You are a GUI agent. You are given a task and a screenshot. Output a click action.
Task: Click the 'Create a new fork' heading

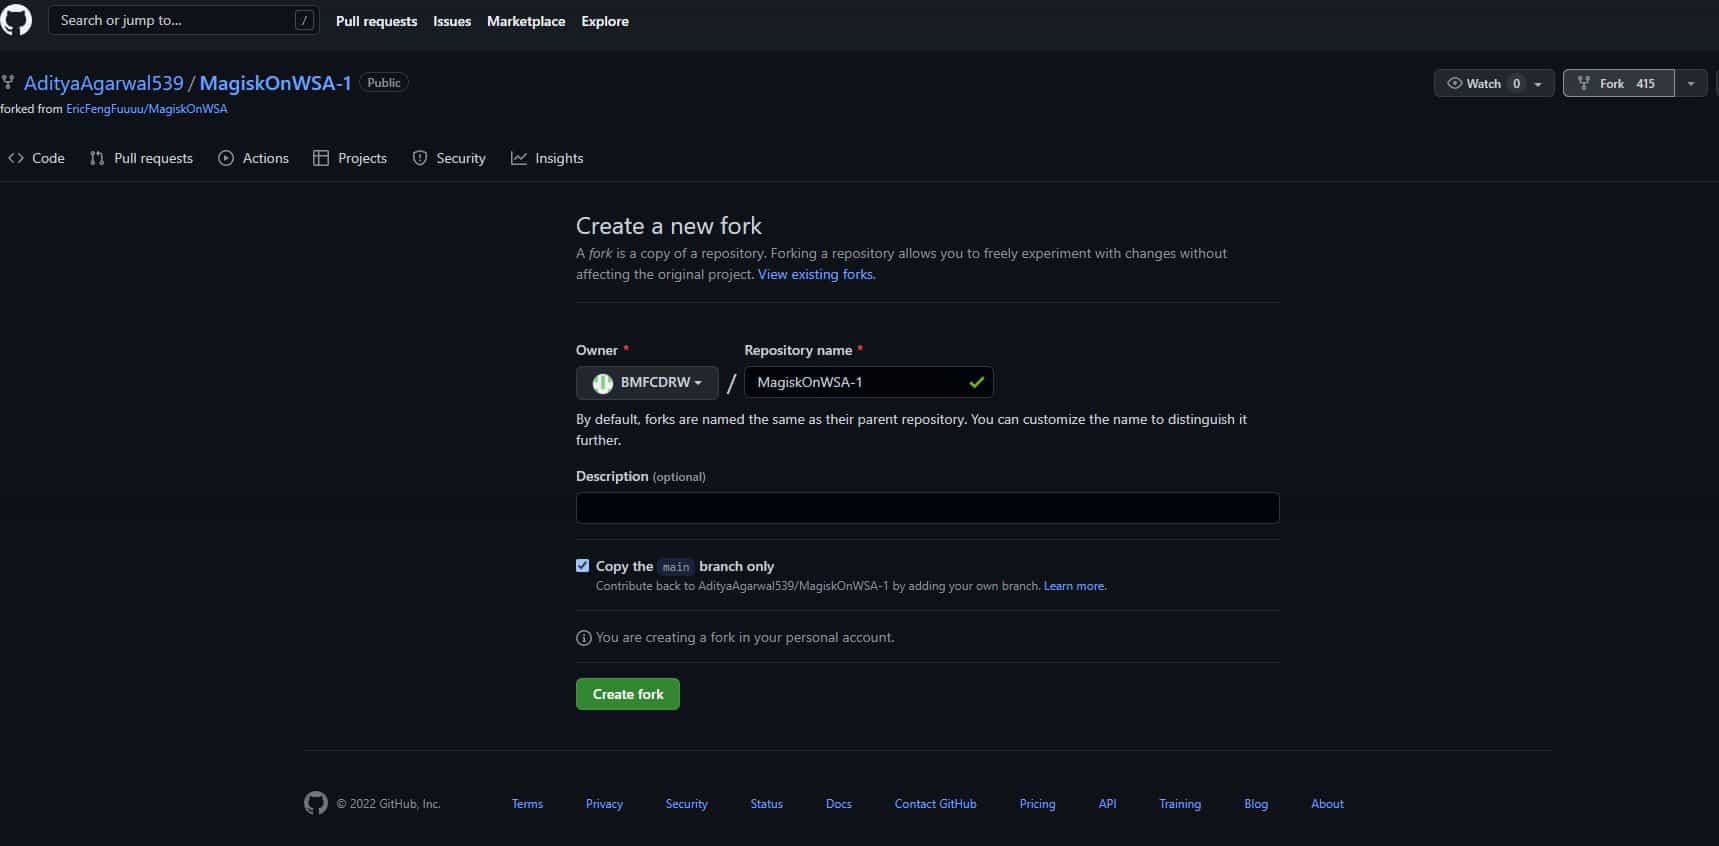pos(669,226)
